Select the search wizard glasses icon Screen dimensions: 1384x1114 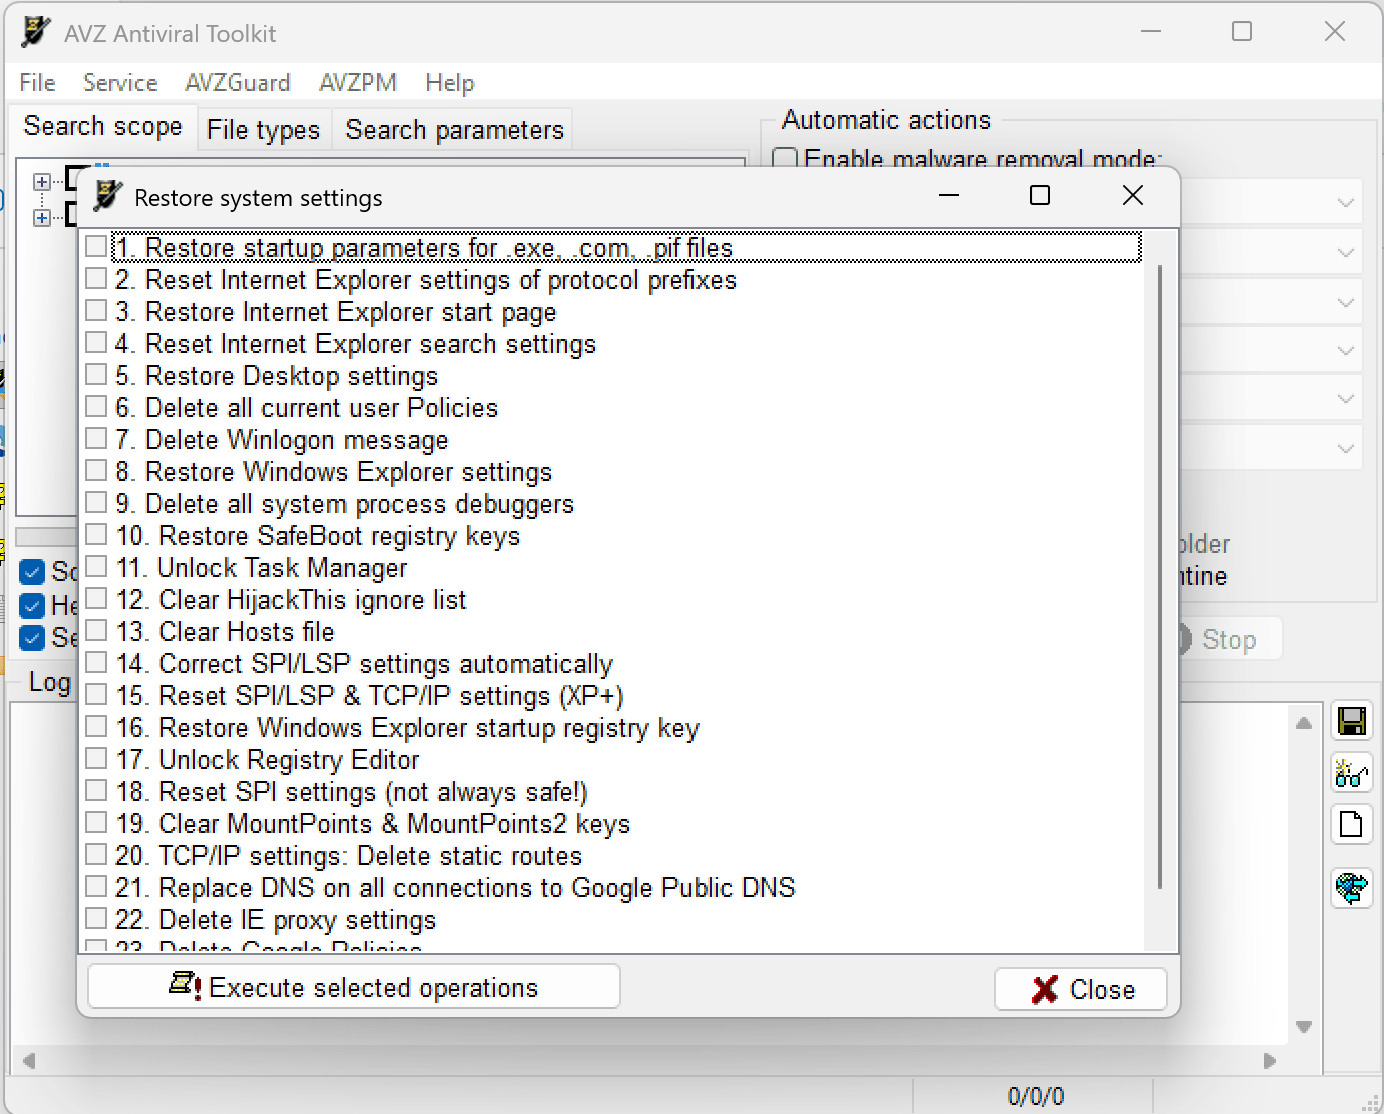[x=1351, y=772]
